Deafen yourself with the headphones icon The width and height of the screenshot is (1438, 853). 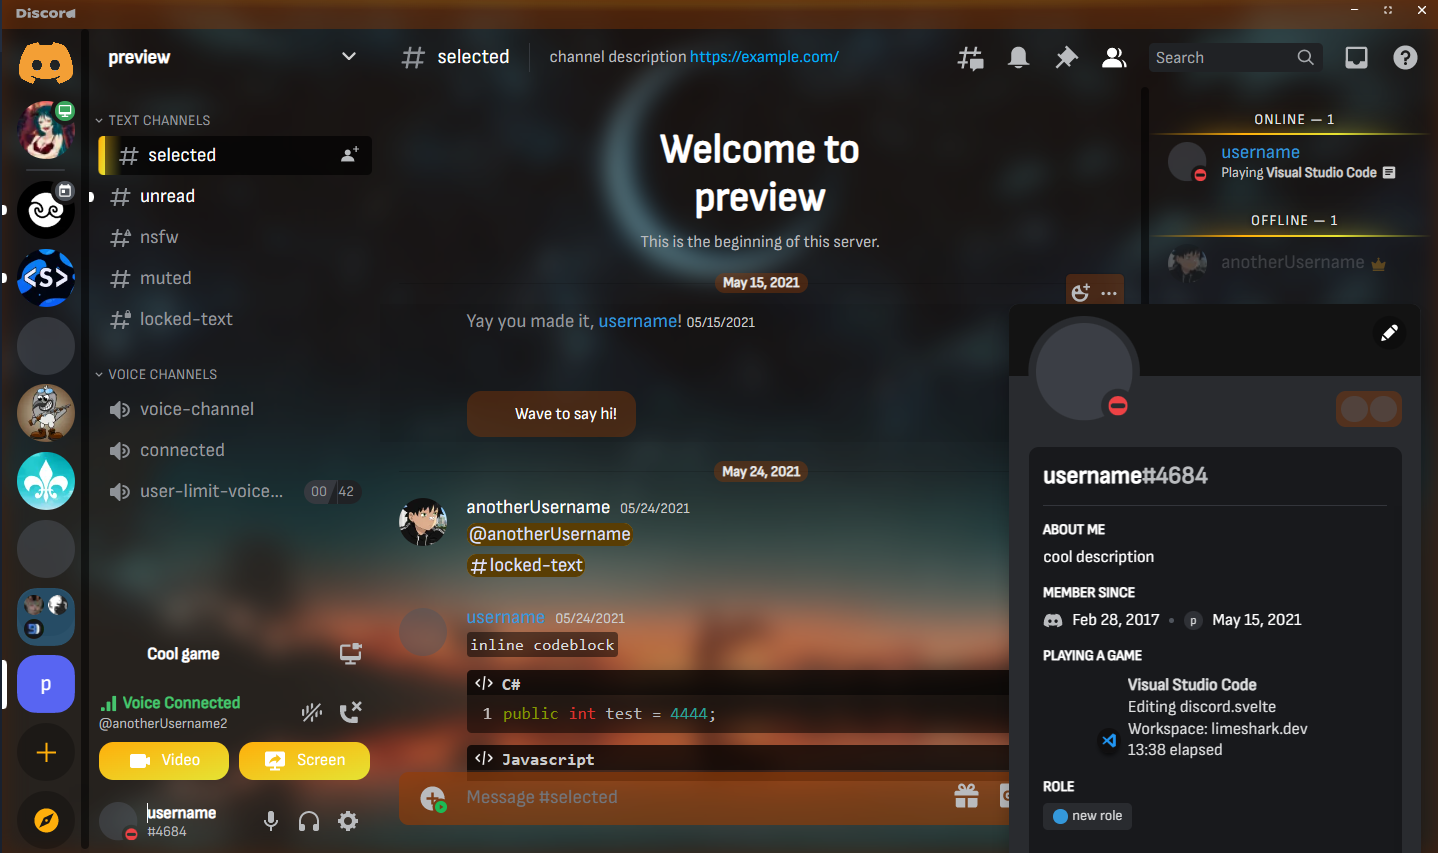pos(309,820)
